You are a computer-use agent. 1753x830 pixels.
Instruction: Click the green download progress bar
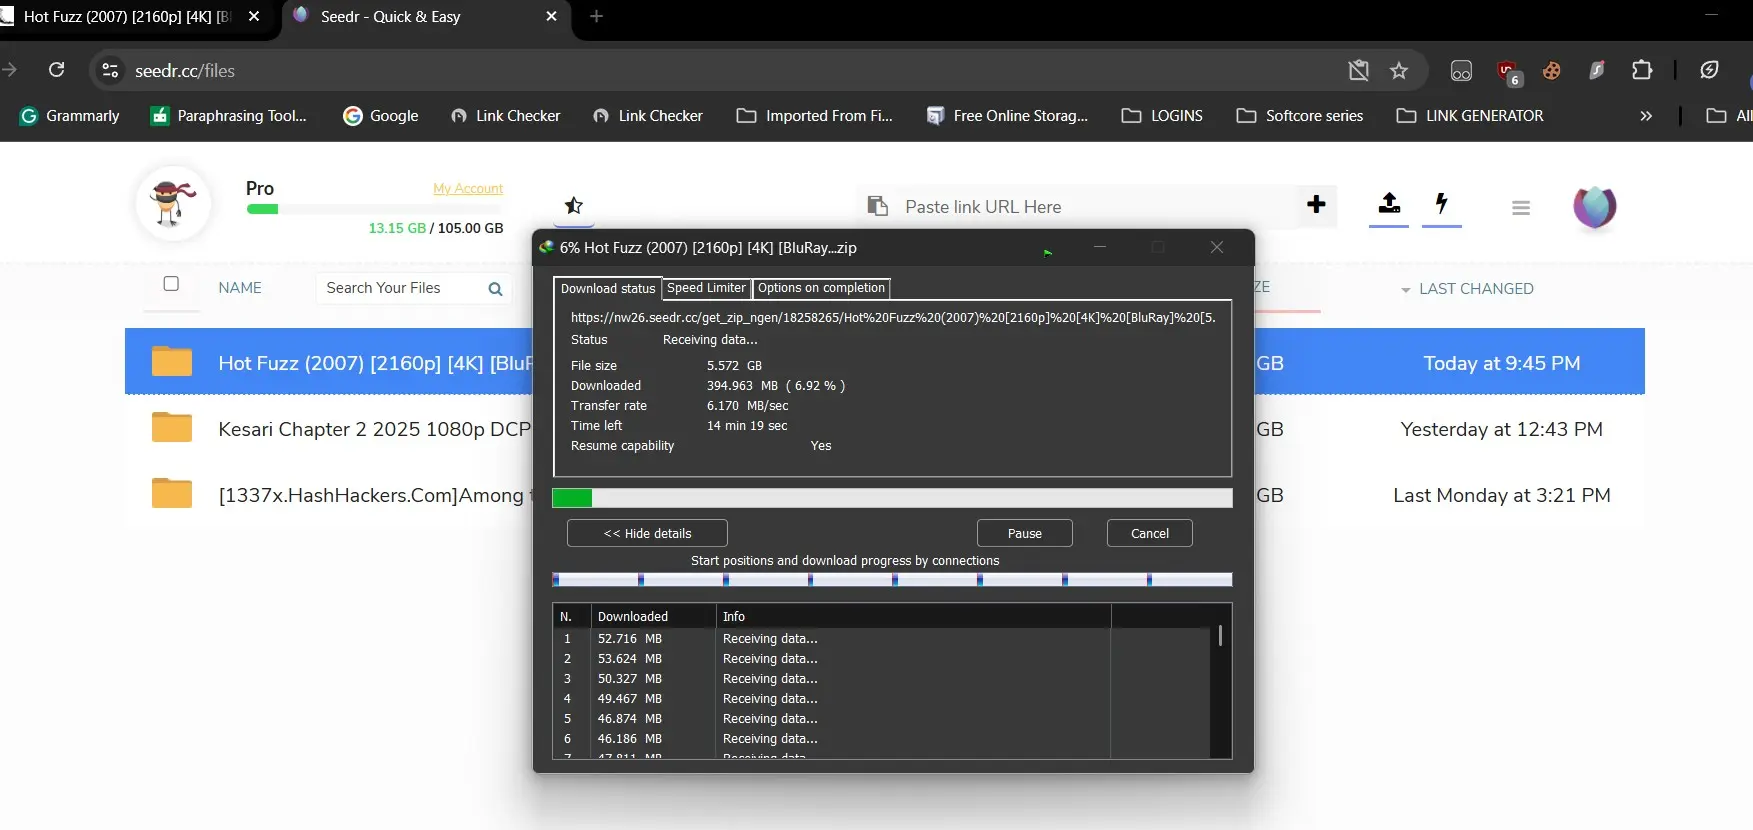tap(892, 497)
